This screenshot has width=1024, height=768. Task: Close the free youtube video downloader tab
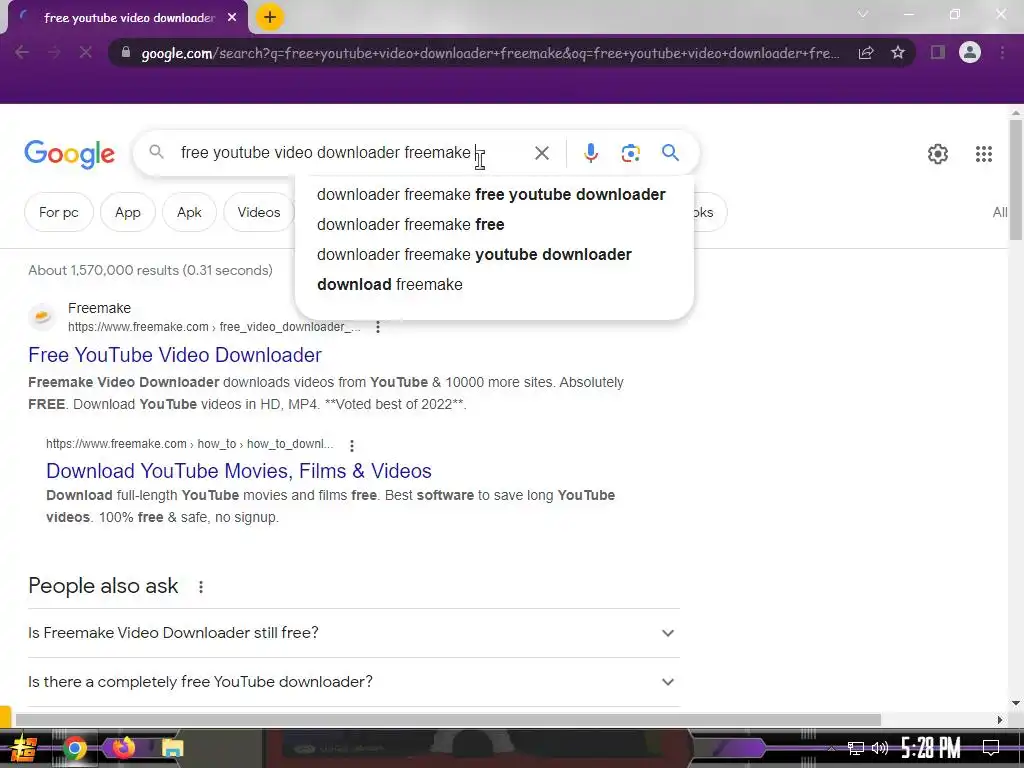[232, 18]
